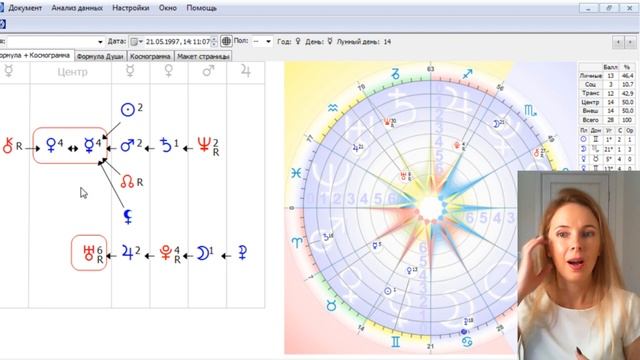
Task: Click the Gemini sign on the chart
Action: tap(396, 342)
